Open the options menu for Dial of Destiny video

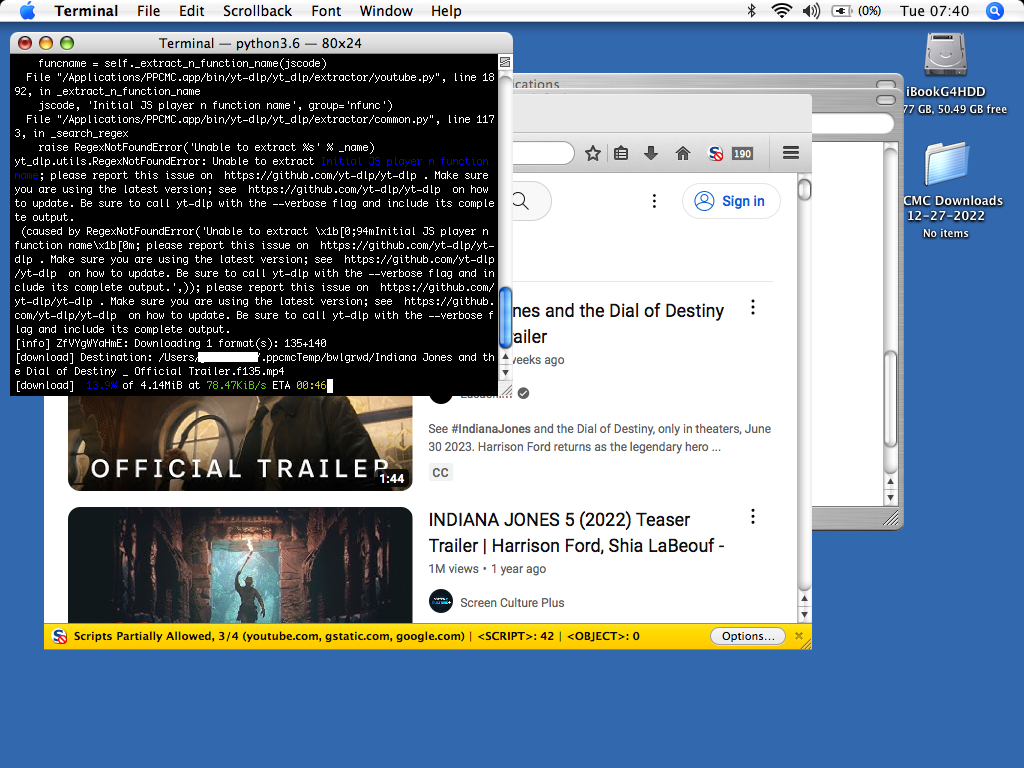753,307
